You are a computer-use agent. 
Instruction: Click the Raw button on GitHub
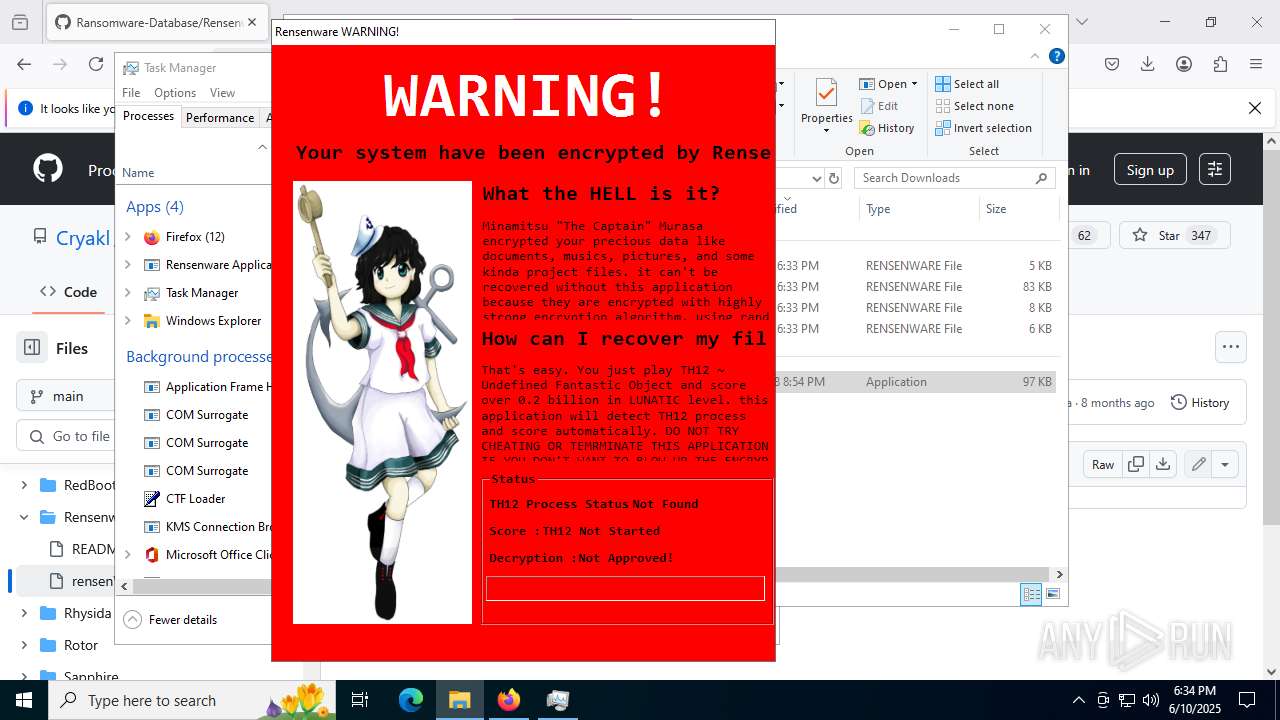(1103, 464)
